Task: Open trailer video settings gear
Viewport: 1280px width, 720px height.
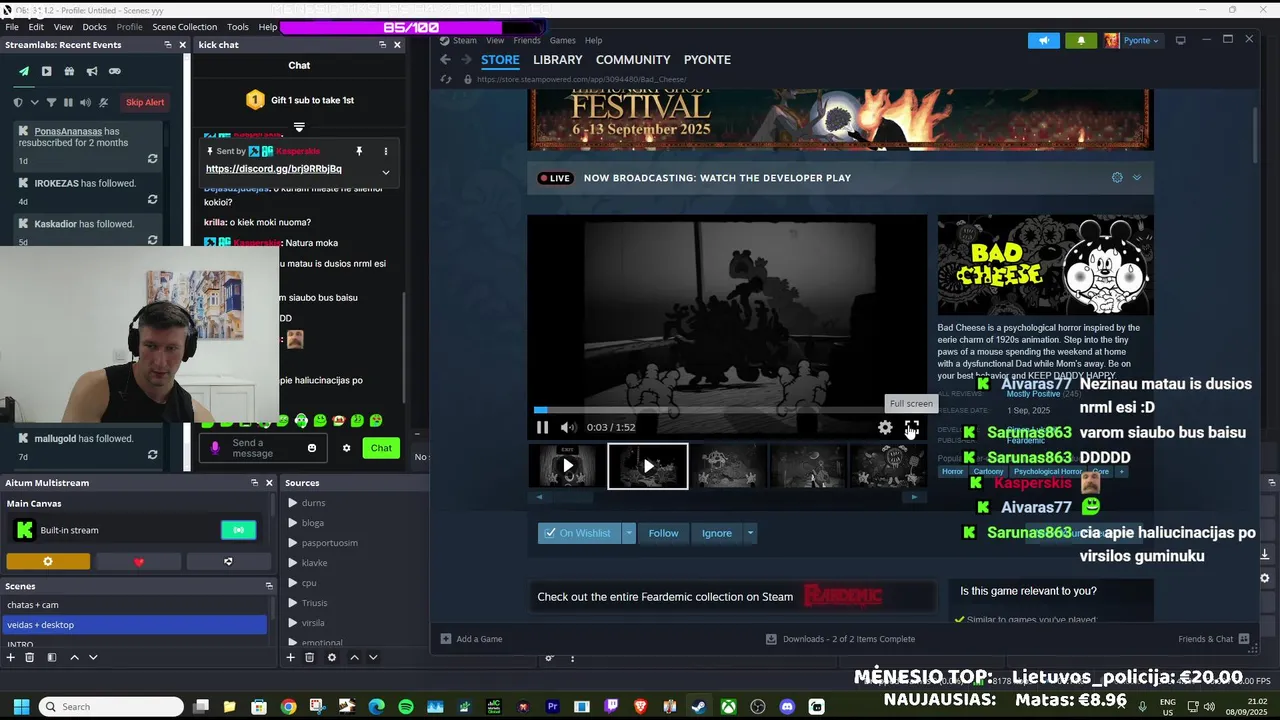Action: tap(885, 428)
